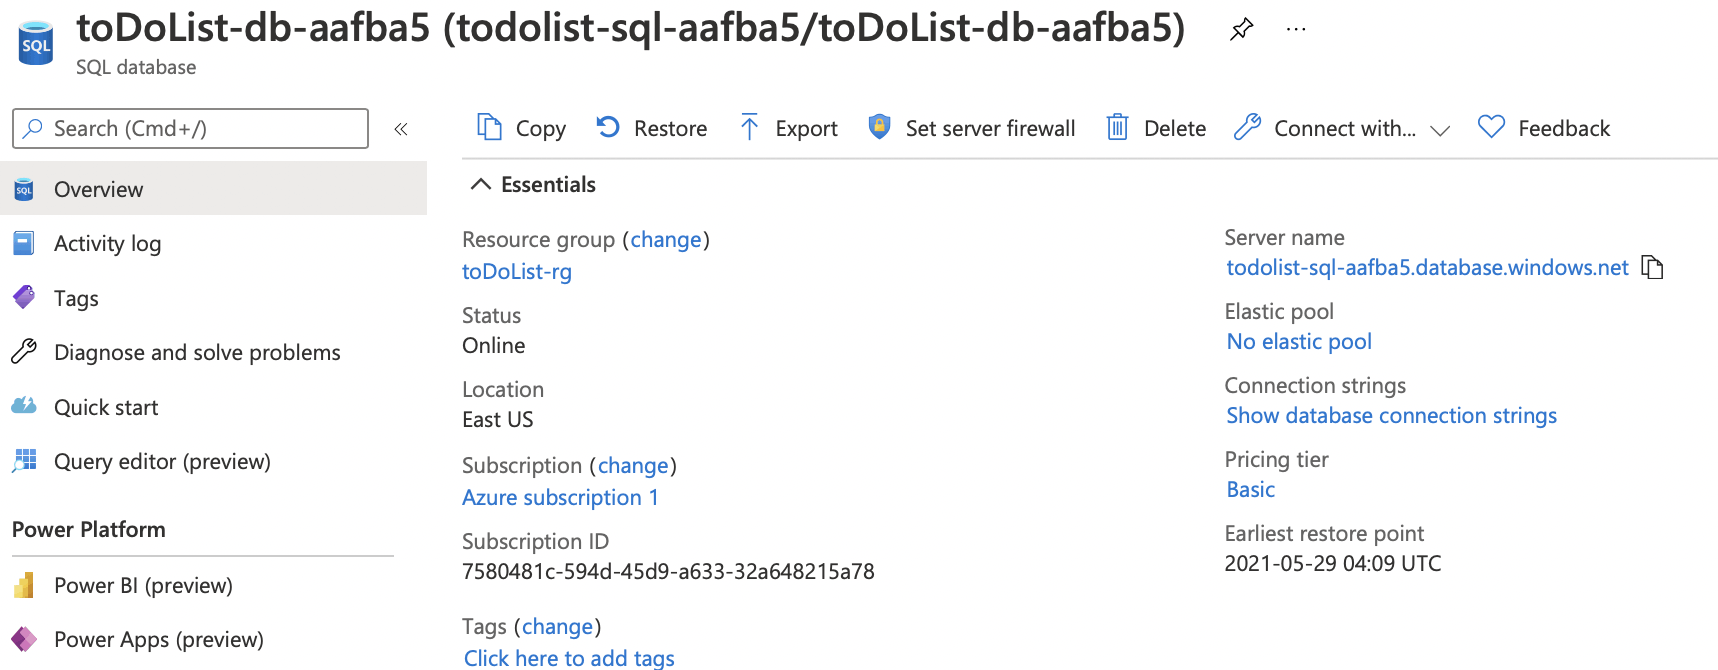Collapse the left sidebar menu
Viewport: 1718px width, 670px height.
pos(401,129)
